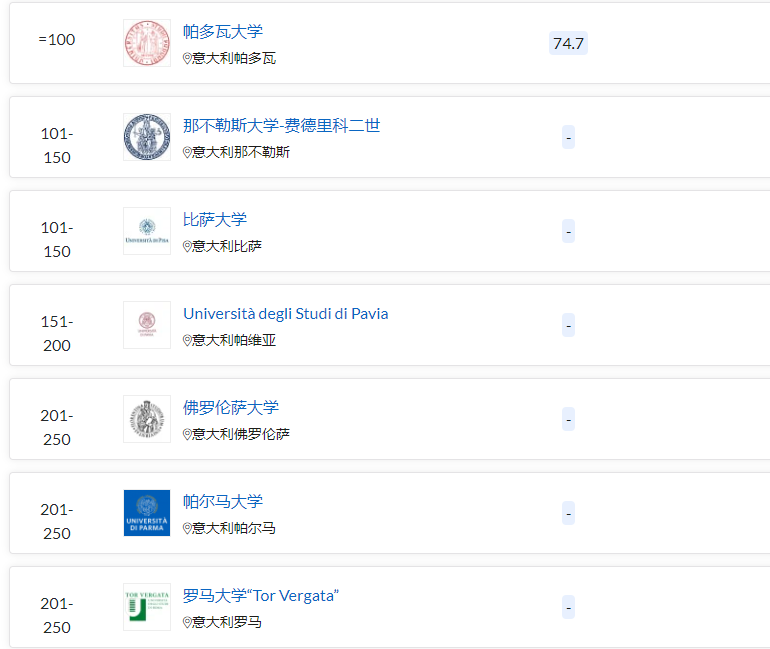Click location pin icon next to 意大利罗马
The image size is (770, 649).
187,622
